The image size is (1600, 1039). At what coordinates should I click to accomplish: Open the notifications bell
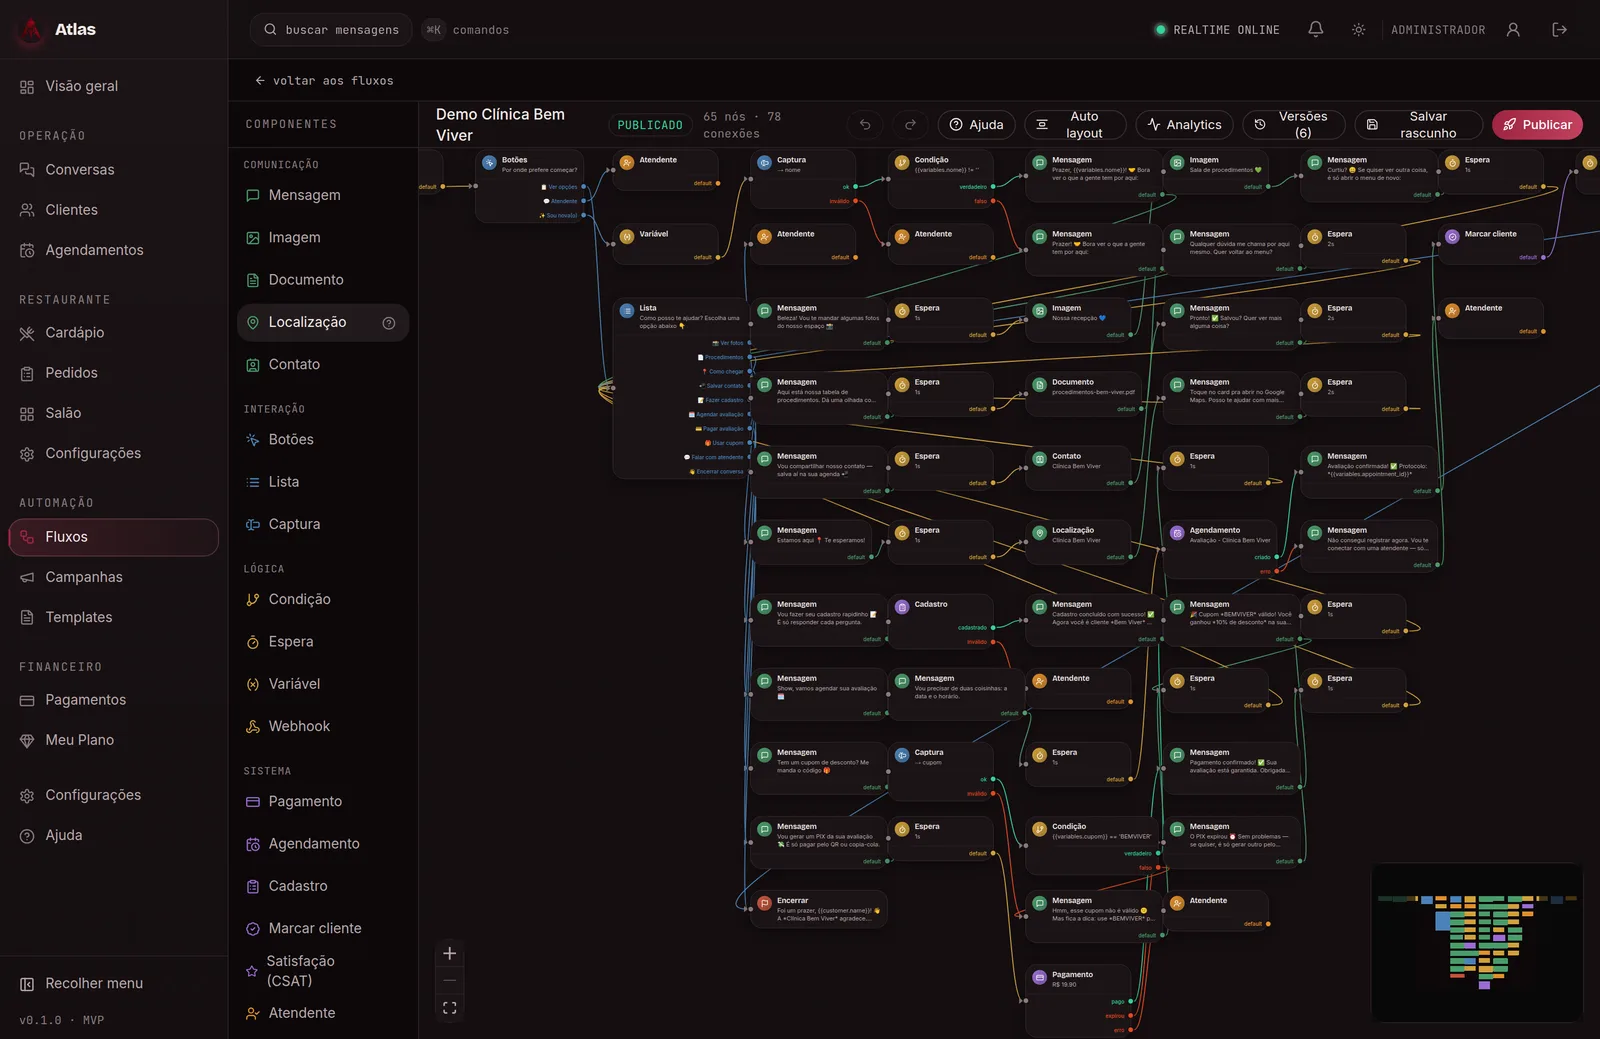(1316, 30)
